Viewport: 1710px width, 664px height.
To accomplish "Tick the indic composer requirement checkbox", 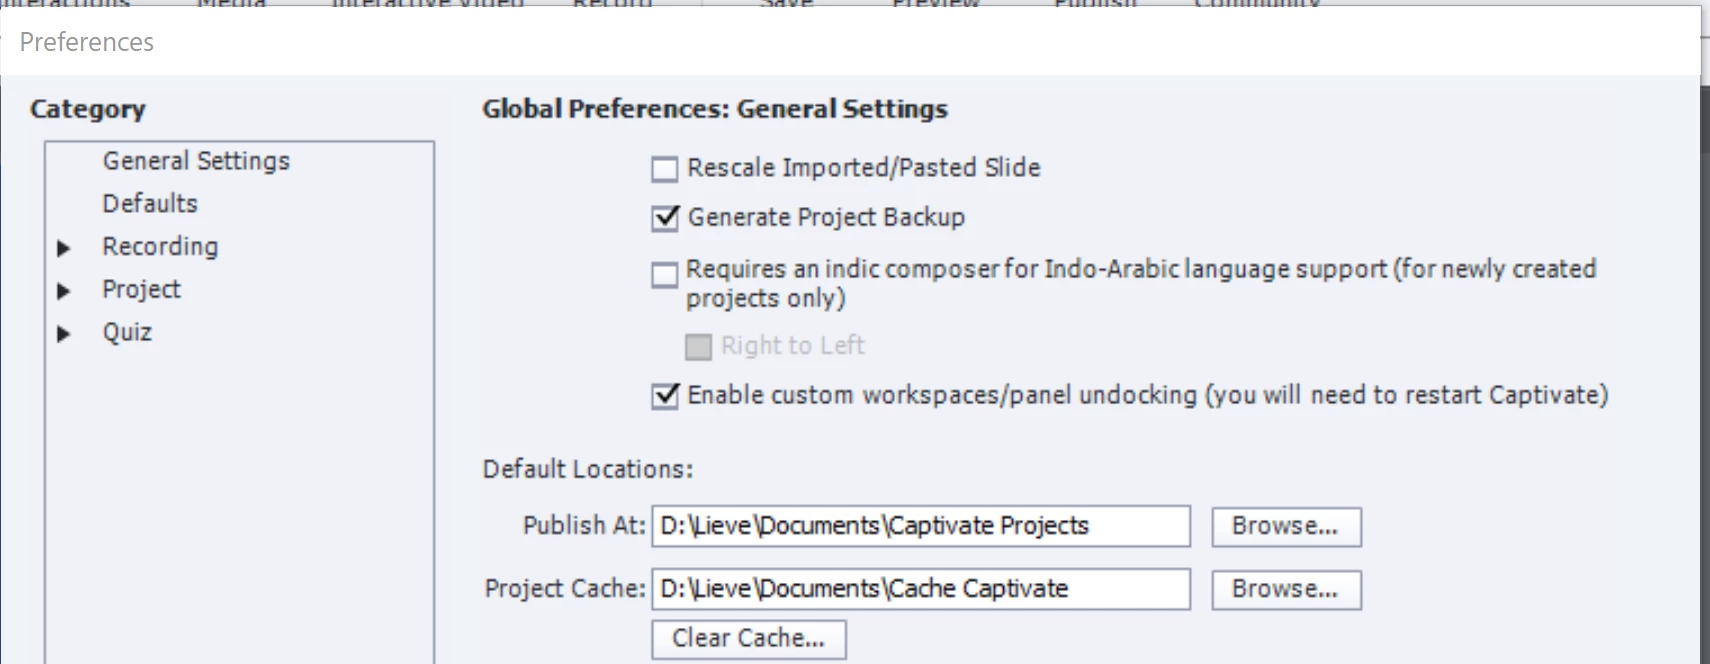I will (x=665, y=275).
